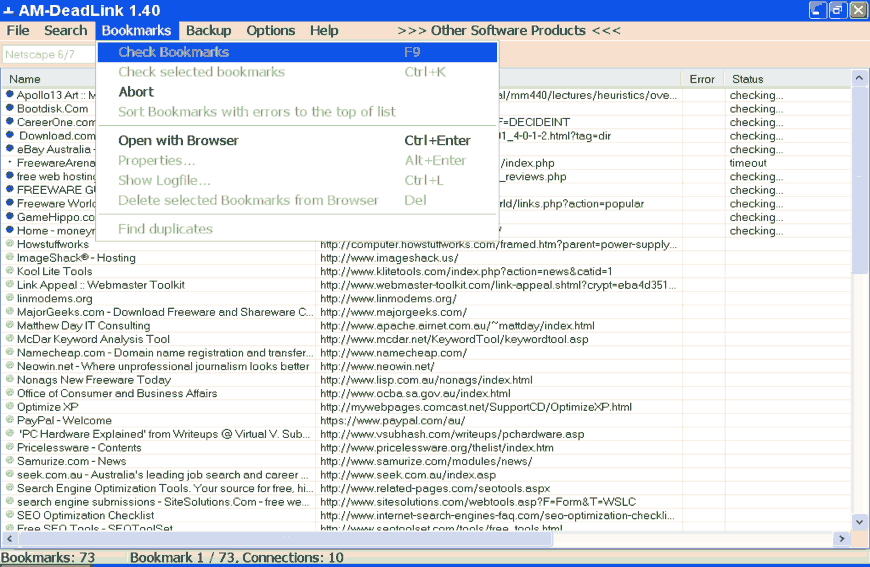Click the icon beside Samurize.com - News
The height and width of the screenshot is (567, 870).
[9, 460]
